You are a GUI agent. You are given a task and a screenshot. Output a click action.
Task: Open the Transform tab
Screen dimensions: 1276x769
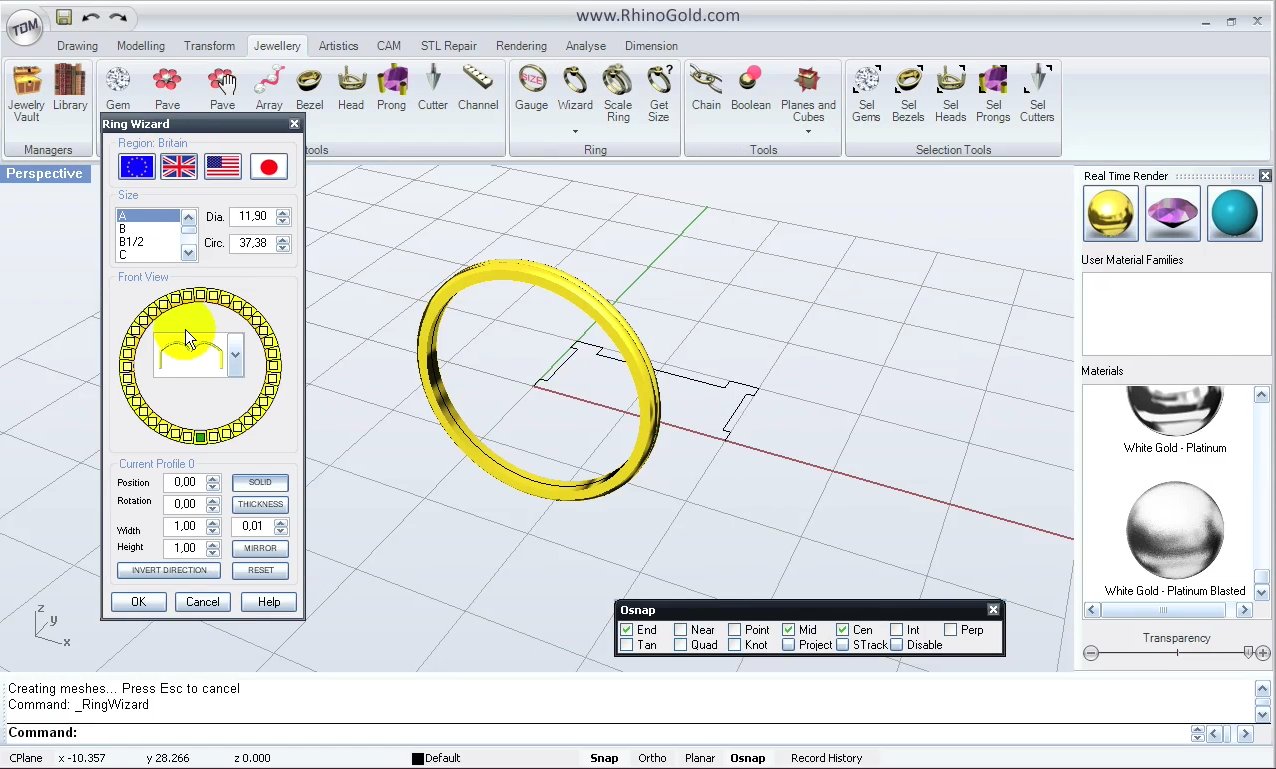209,46
